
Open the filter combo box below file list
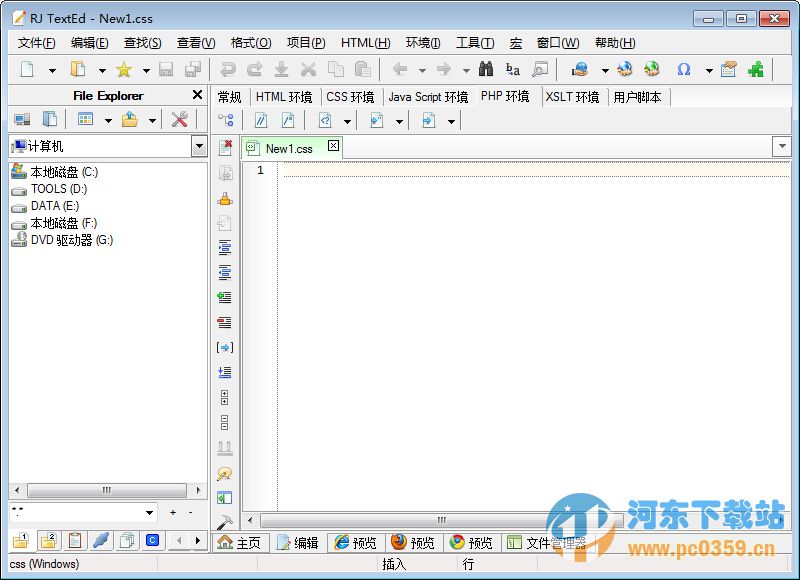click(x=149, y=513)
